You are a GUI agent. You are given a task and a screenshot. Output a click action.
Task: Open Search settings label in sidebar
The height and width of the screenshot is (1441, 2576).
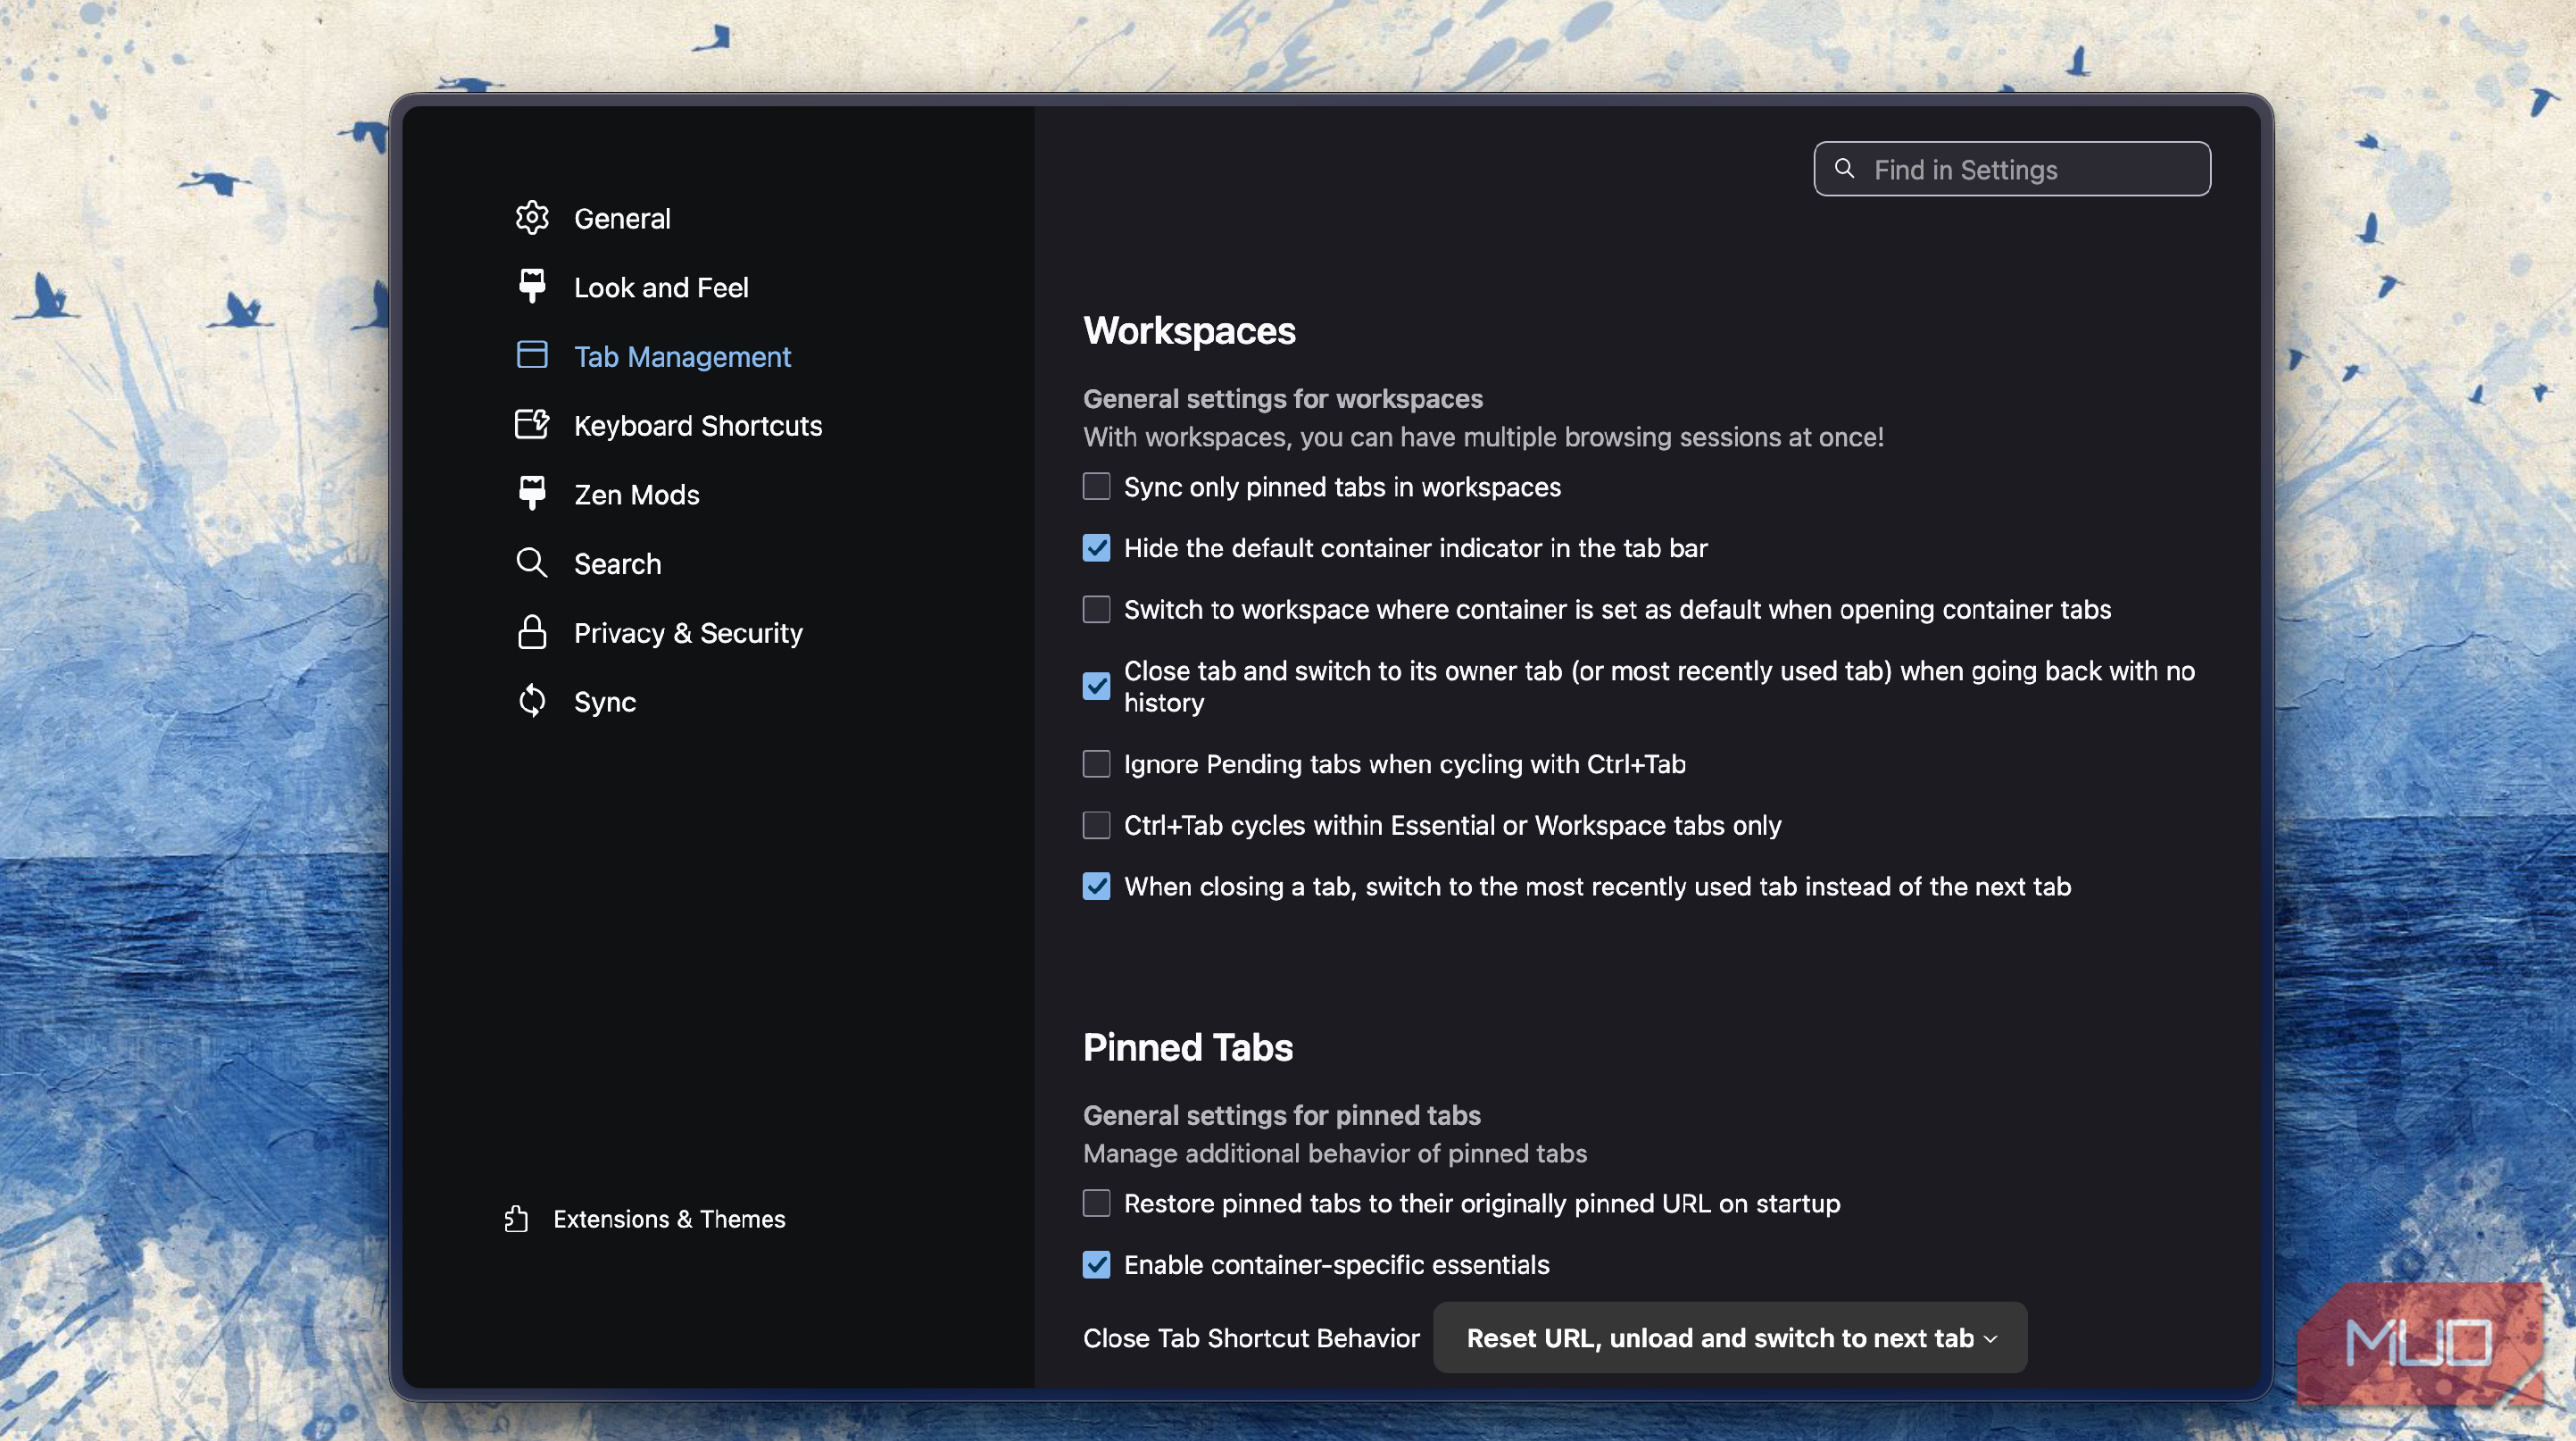click(617, 563)
